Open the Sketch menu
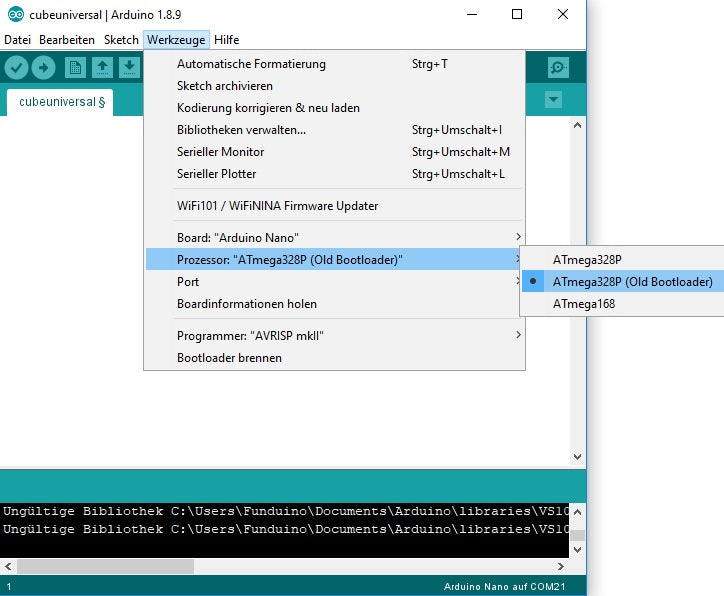This screenshot has width=724, height=596. [x=121, y=40]
